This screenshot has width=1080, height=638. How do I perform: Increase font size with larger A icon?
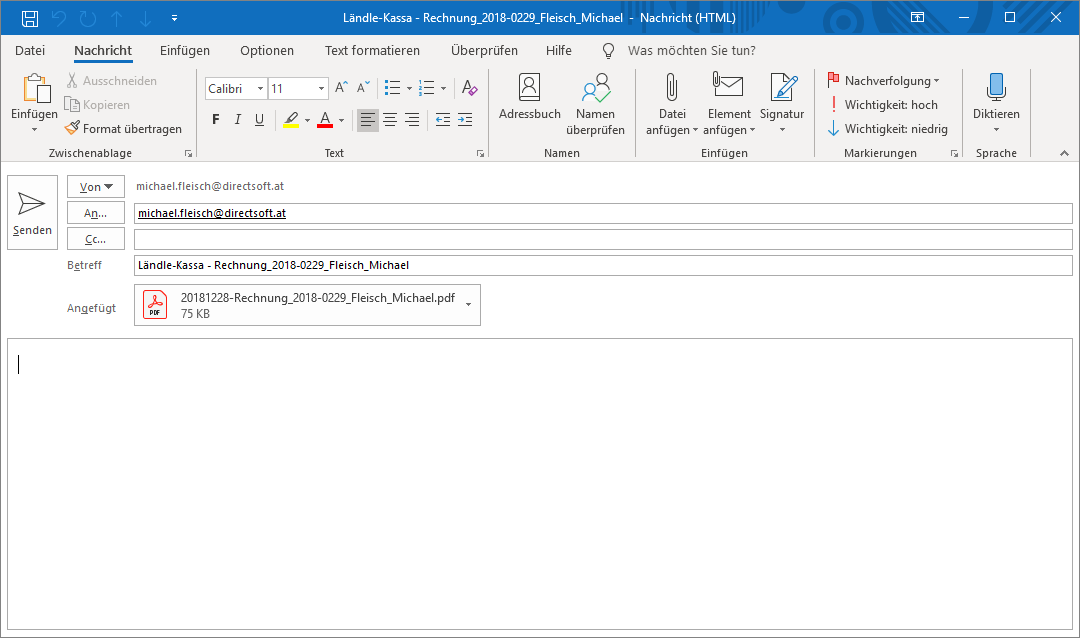tap(341, 88)
